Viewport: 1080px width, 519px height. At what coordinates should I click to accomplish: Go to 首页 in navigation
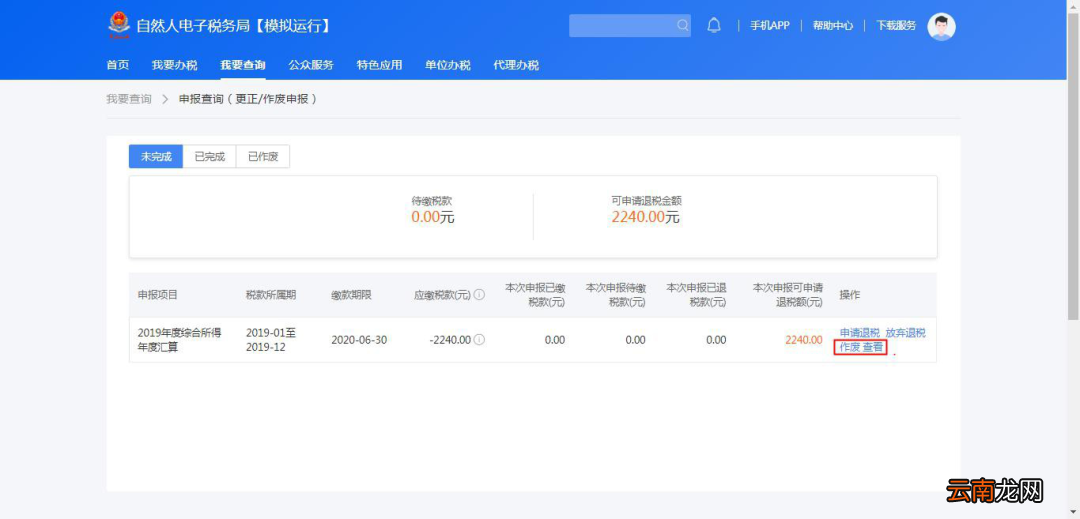[117, 65]
